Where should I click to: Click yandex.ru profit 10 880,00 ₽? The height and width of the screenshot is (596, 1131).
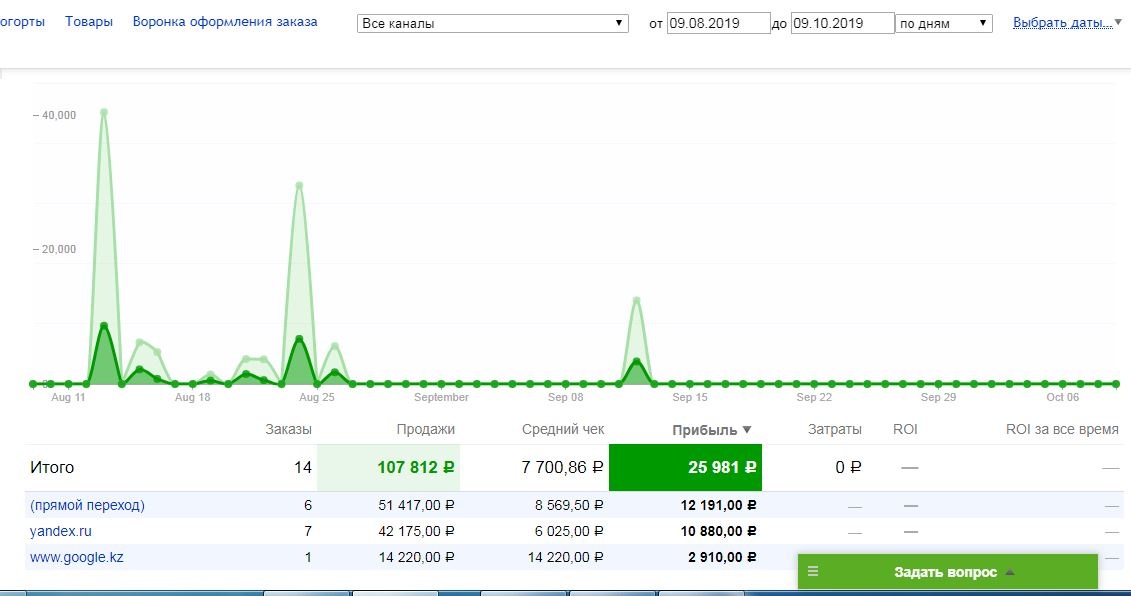click(718, 531)
